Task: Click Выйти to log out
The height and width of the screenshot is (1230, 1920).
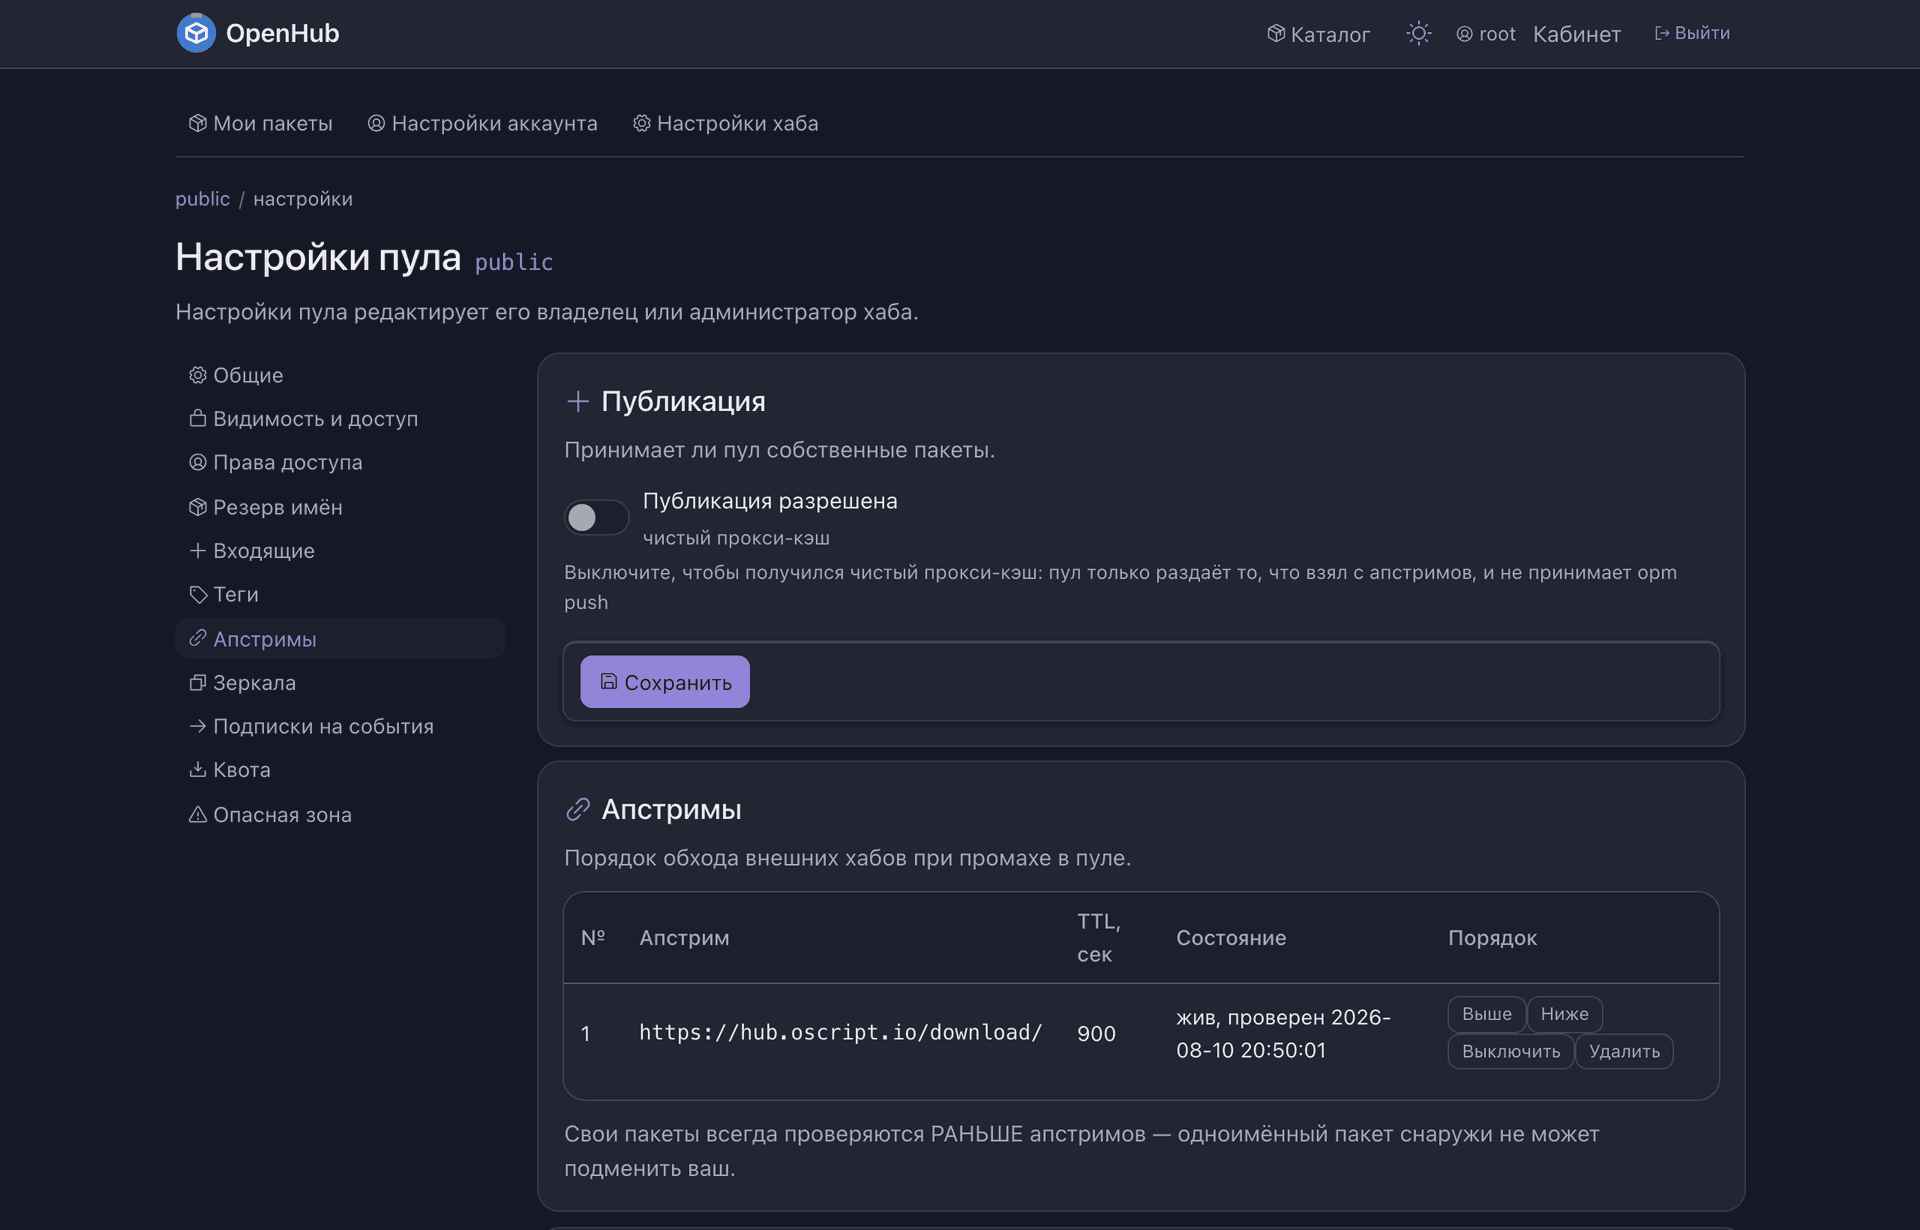Action: click(1692, 33)
